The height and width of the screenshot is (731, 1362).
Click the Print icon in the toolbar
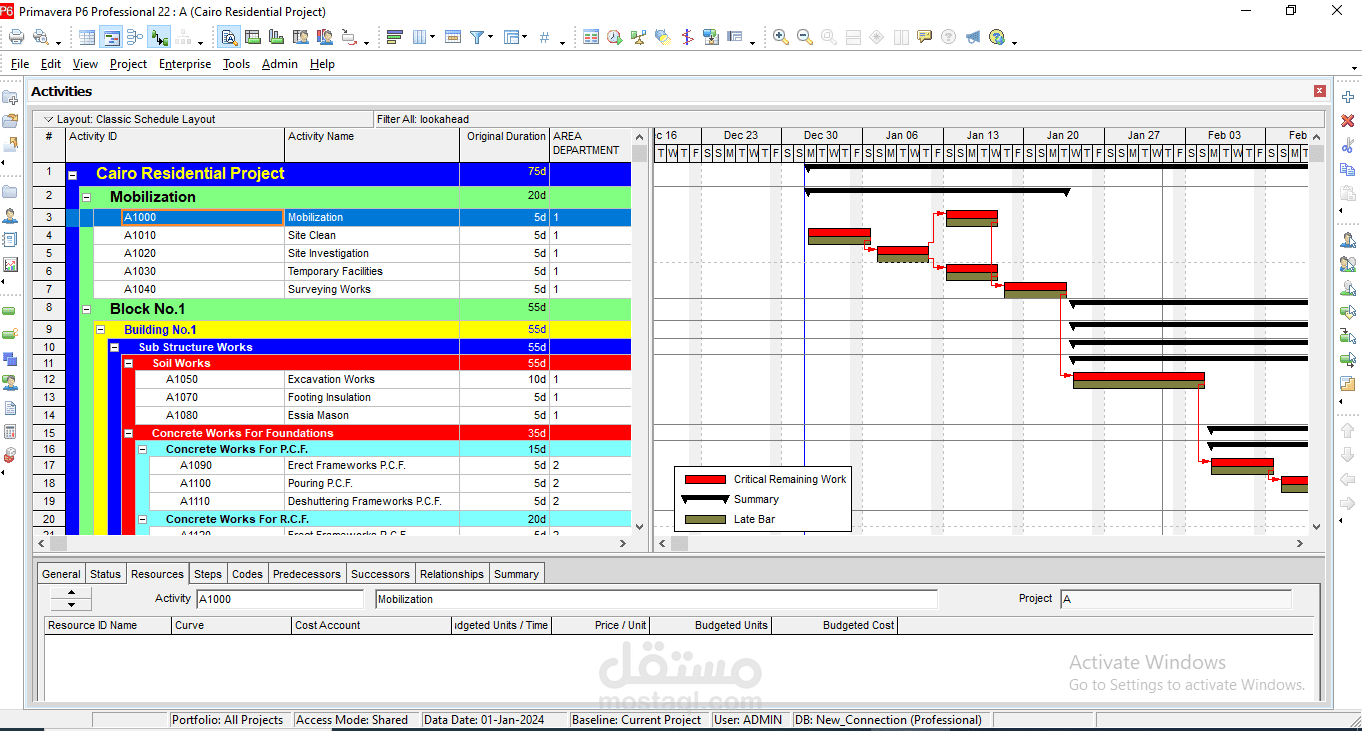(x=16, y=37)
